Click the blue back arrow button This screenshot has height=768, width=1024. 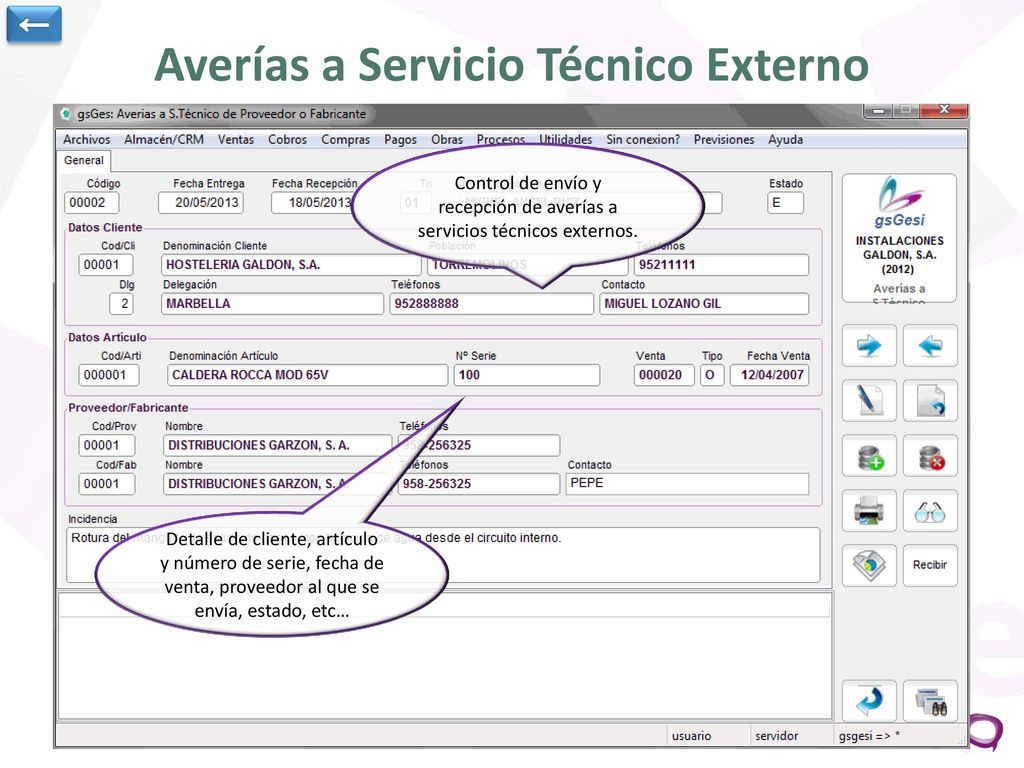(x=34, y=25)
